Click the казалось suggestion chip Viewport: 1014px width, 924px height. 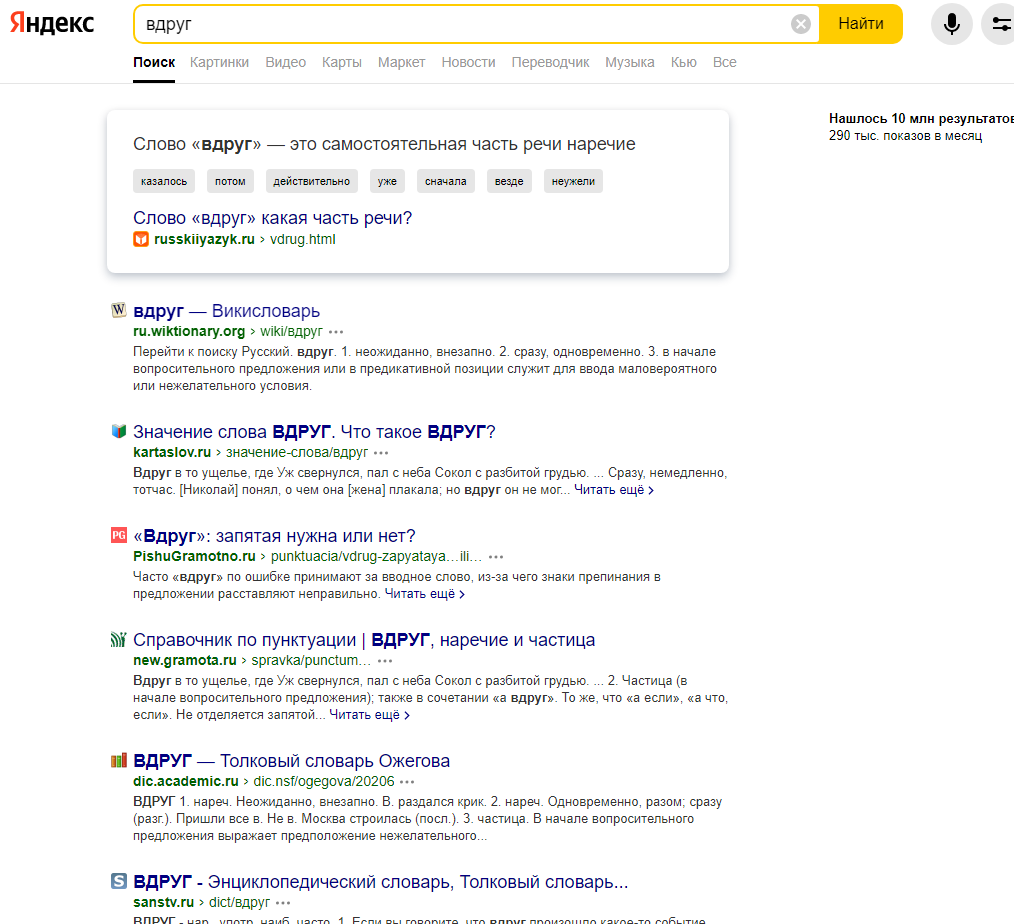click(x=164, y=181)
